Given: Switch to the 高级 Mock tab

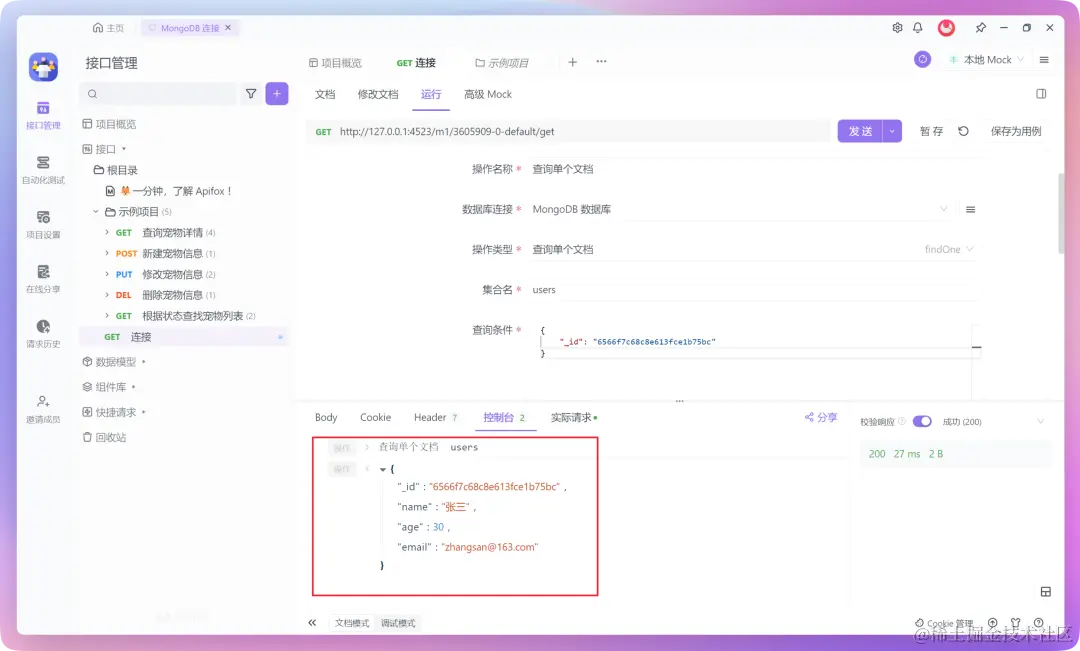Looking at the screenshot, I should coord(488,94).
